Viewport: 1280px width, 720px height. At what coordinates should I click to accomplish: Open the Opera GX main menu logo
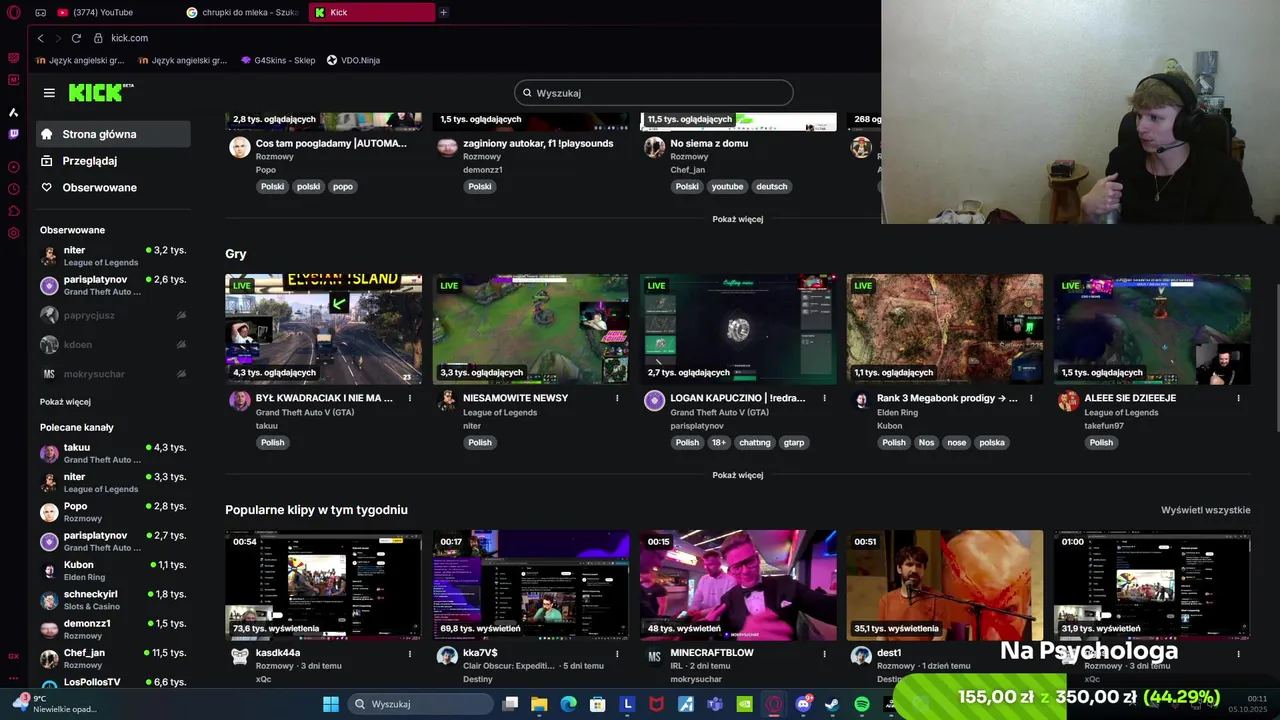pyautogui.click(x=13, y=12)
